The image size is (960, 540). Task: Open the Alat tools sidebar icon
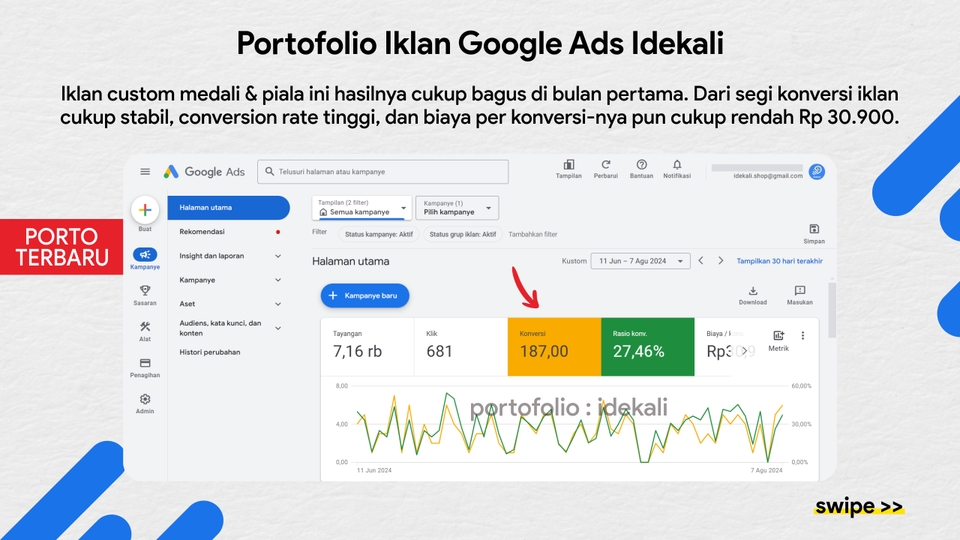click(145, 326)
